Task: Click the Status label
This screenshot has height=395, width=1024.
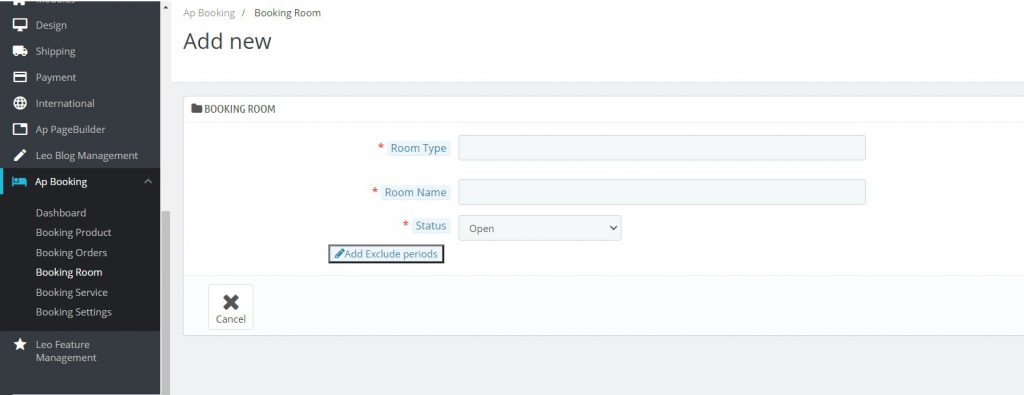Action: pos(431,226)
